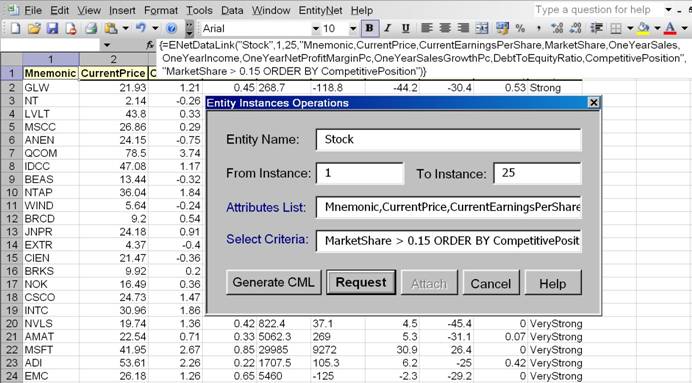Screen dimensions: 692x383
Task: Open the font size dropdown
Action: 353,29
